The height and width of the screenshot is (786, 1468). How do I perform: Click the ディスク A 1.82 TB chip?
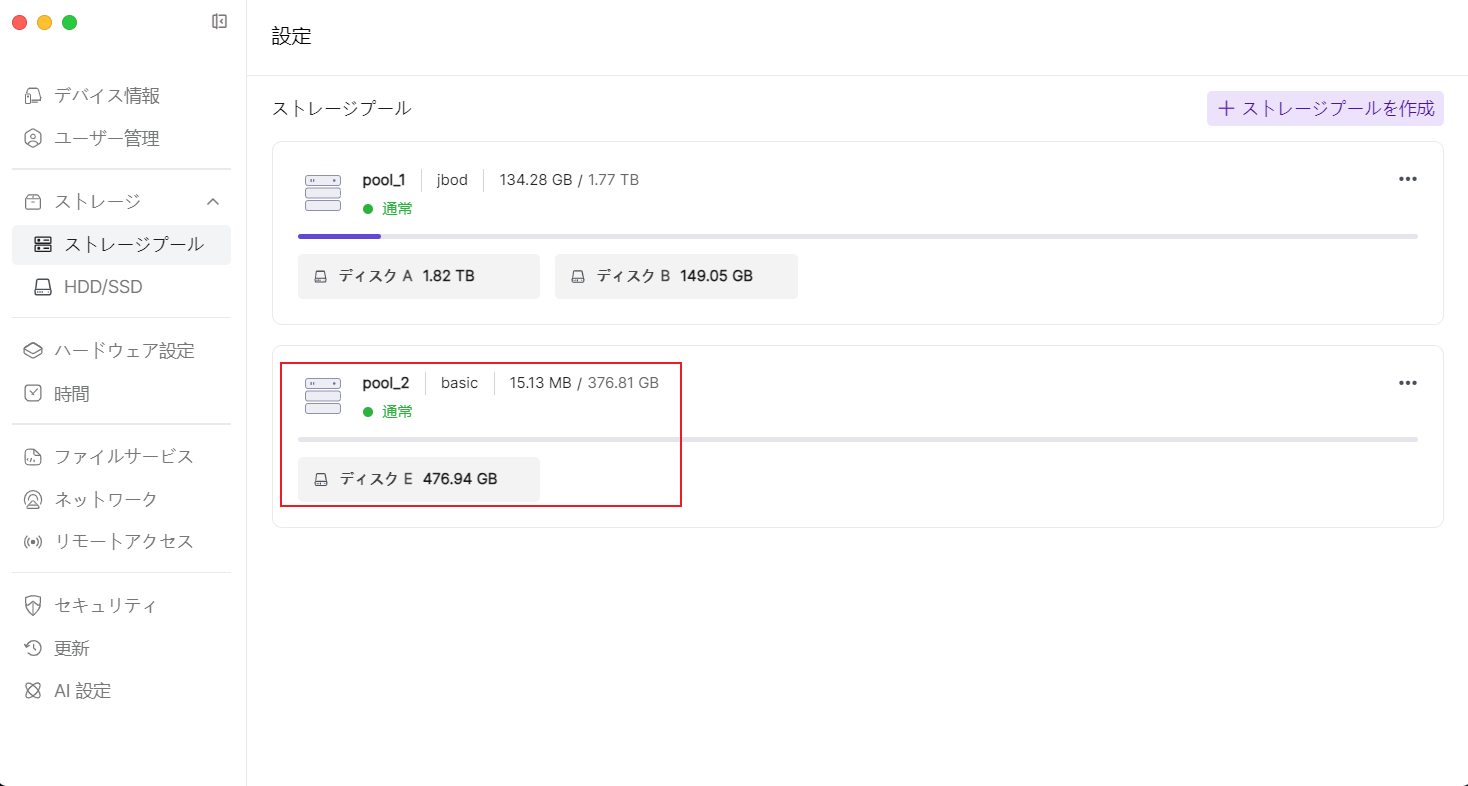click(x=418, y=277)
